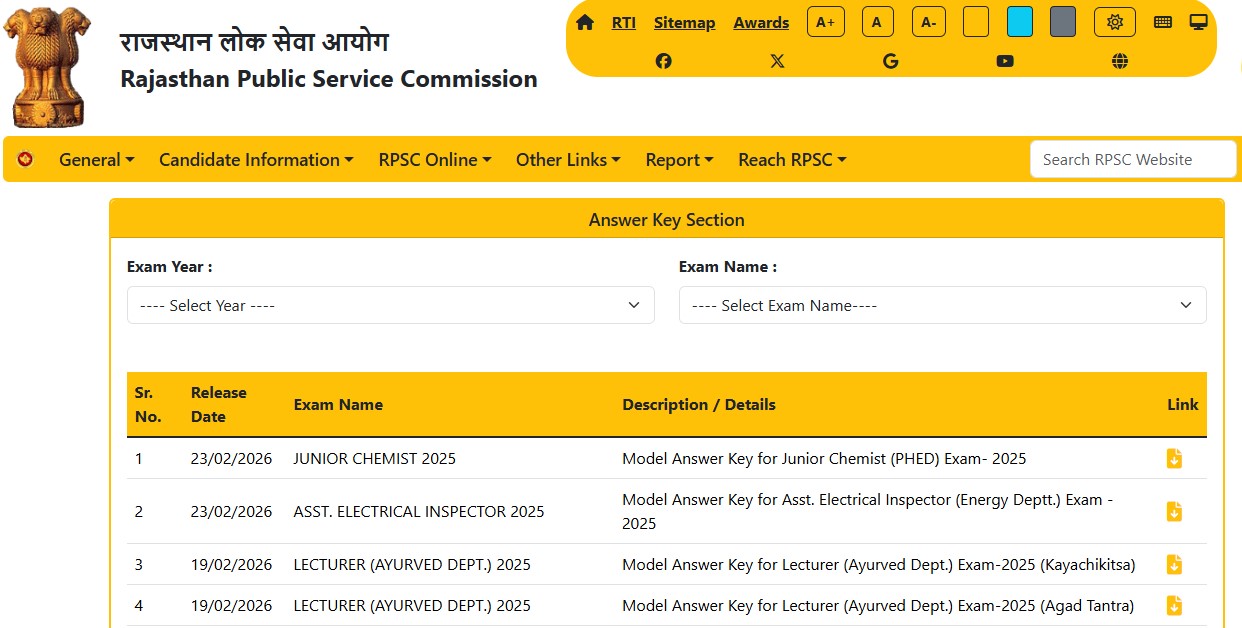Click the home icon in the top bar

585,20
